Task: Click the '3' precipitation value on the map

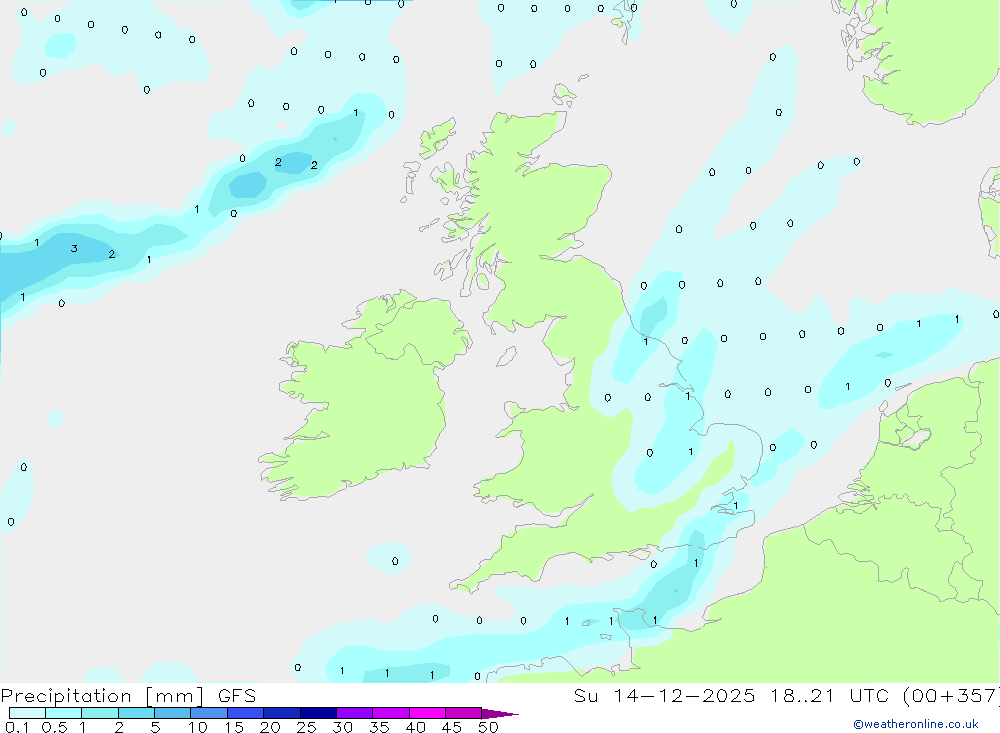Action: (74, 249)
